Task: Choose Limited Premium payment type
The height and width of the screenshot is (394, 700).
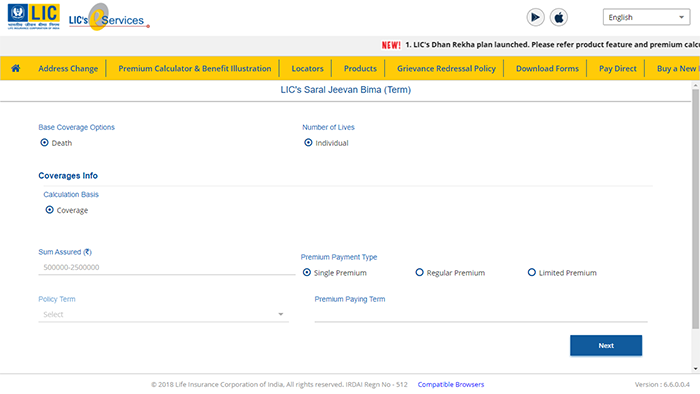Action: [531, 272]
